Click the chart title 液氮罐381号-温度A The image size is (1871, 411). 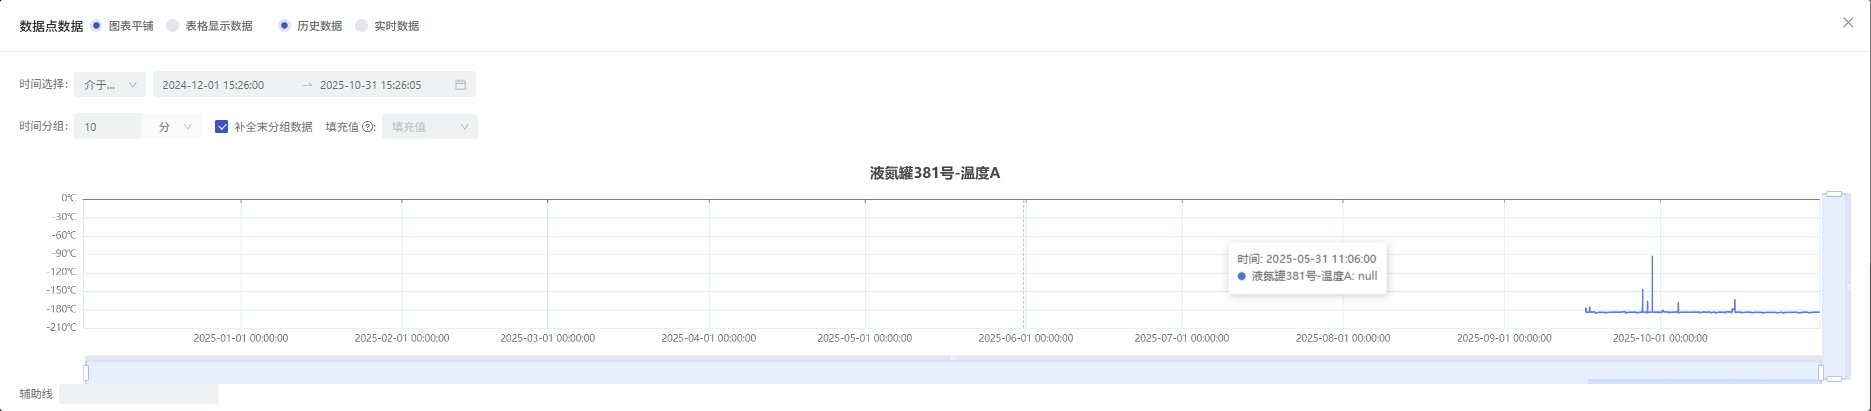tap(935, 173)
